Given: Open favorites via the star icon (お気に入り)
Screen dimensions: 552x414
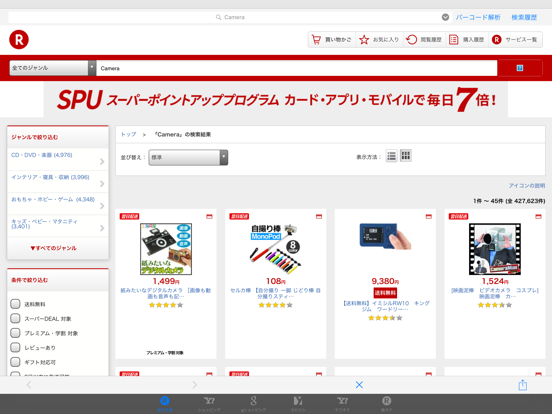Looking at the screenshot, I should click(379, 40).
